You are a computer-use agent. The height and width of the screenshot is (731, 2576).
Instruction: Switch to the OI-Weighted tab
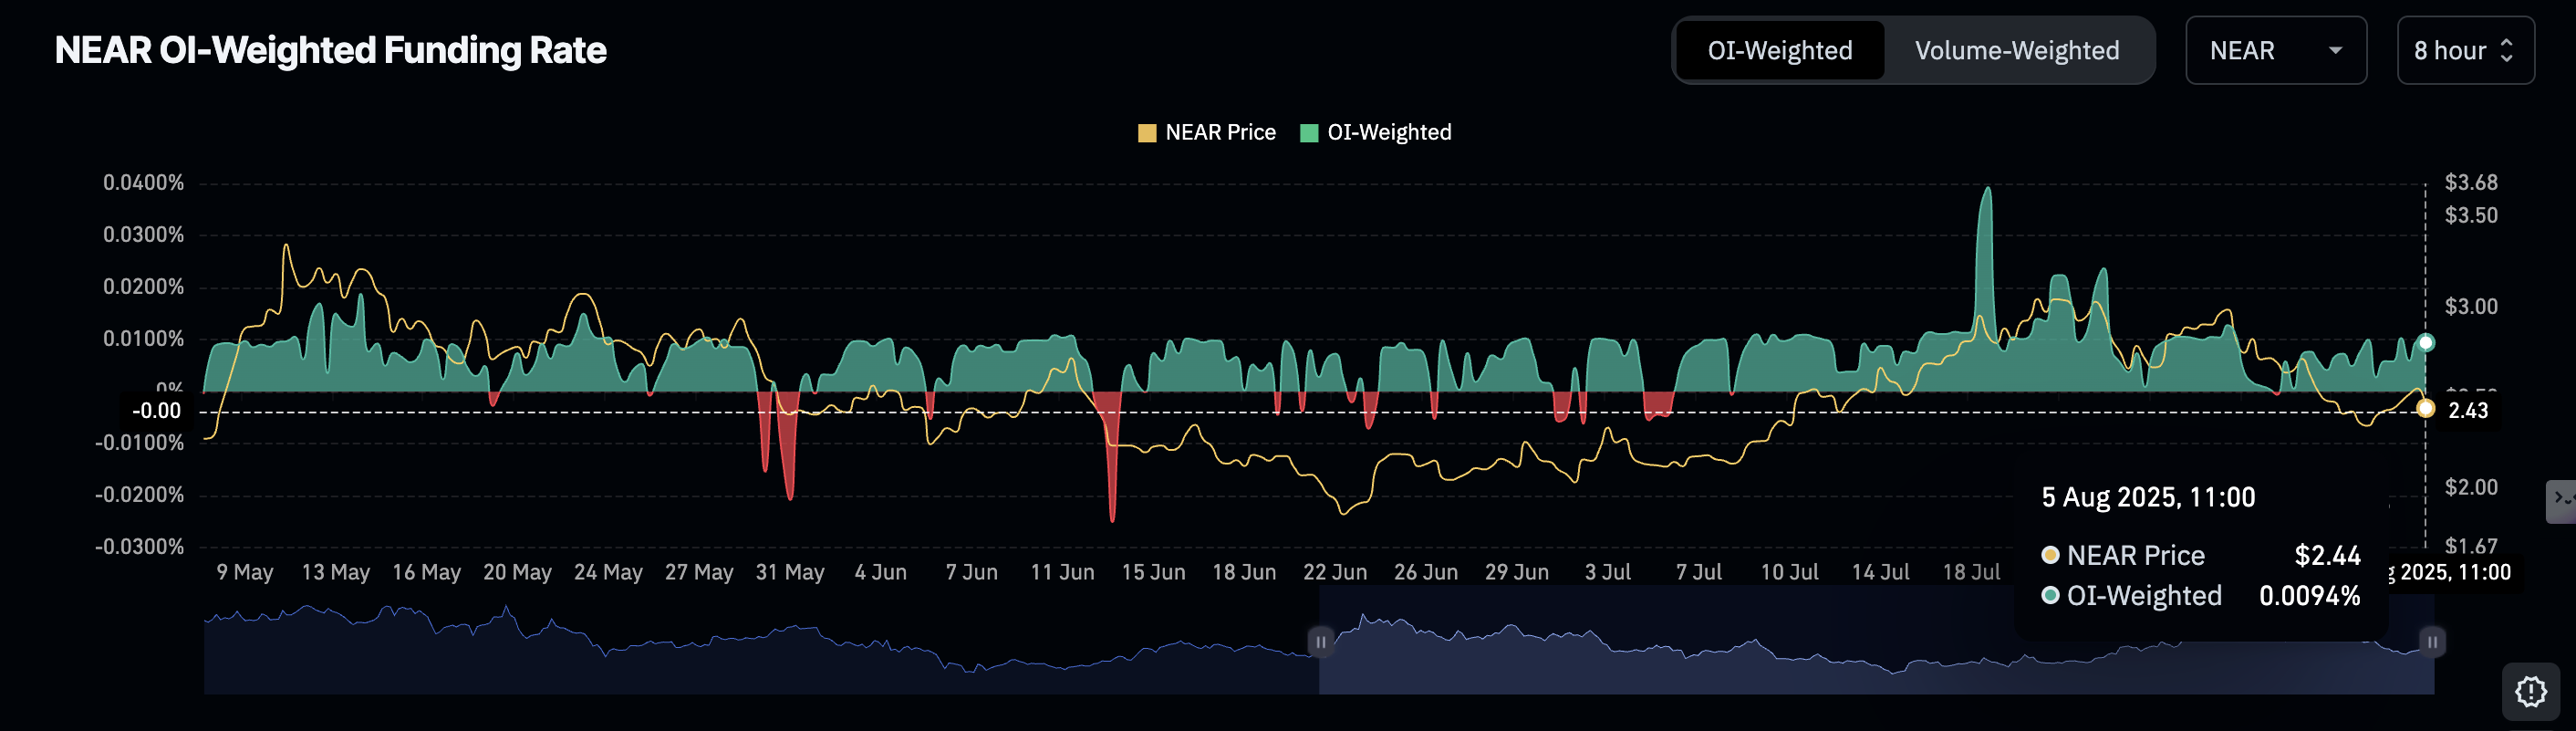1780,50
